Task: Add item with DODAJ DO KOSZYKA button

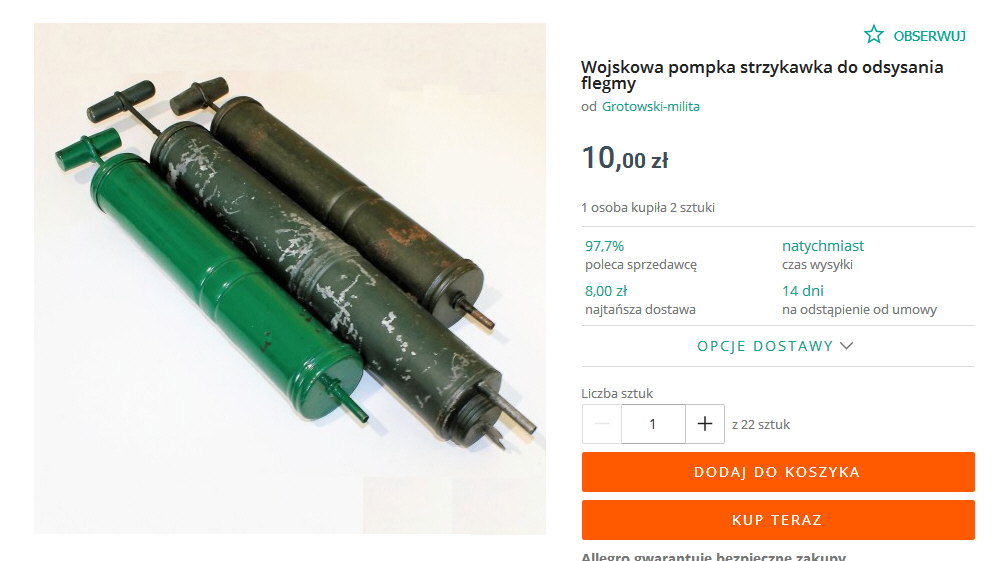Action: [778, 472]
